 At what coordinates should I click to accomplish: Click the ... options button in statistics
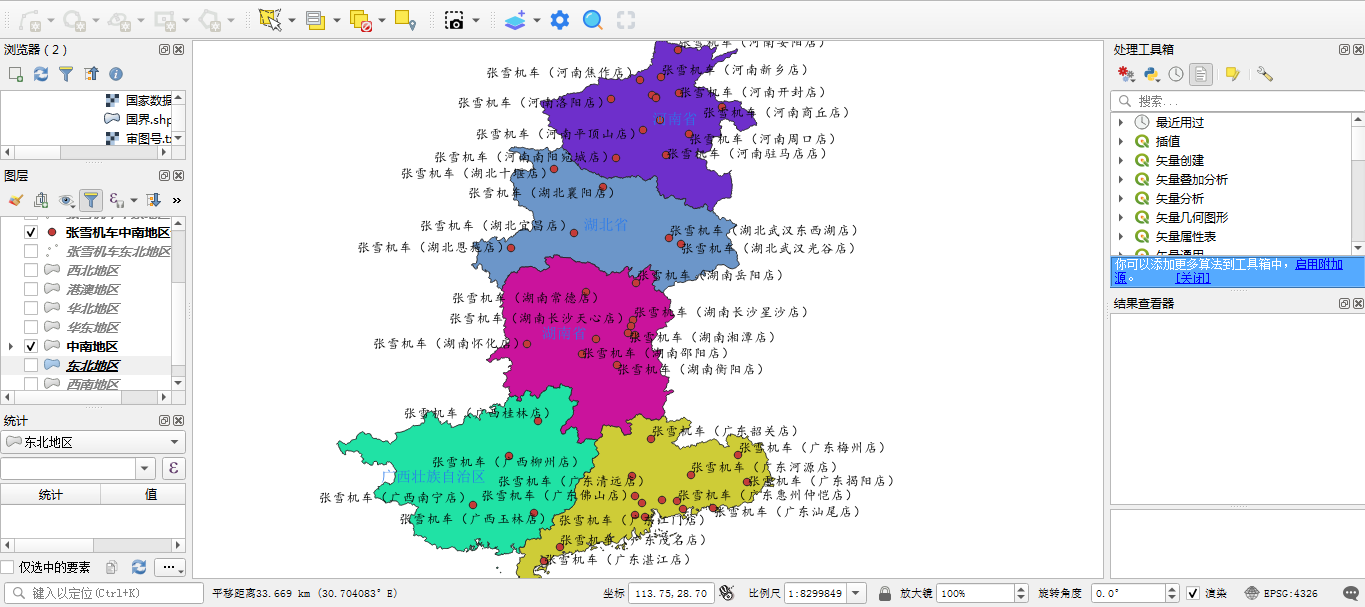[171, 567]
